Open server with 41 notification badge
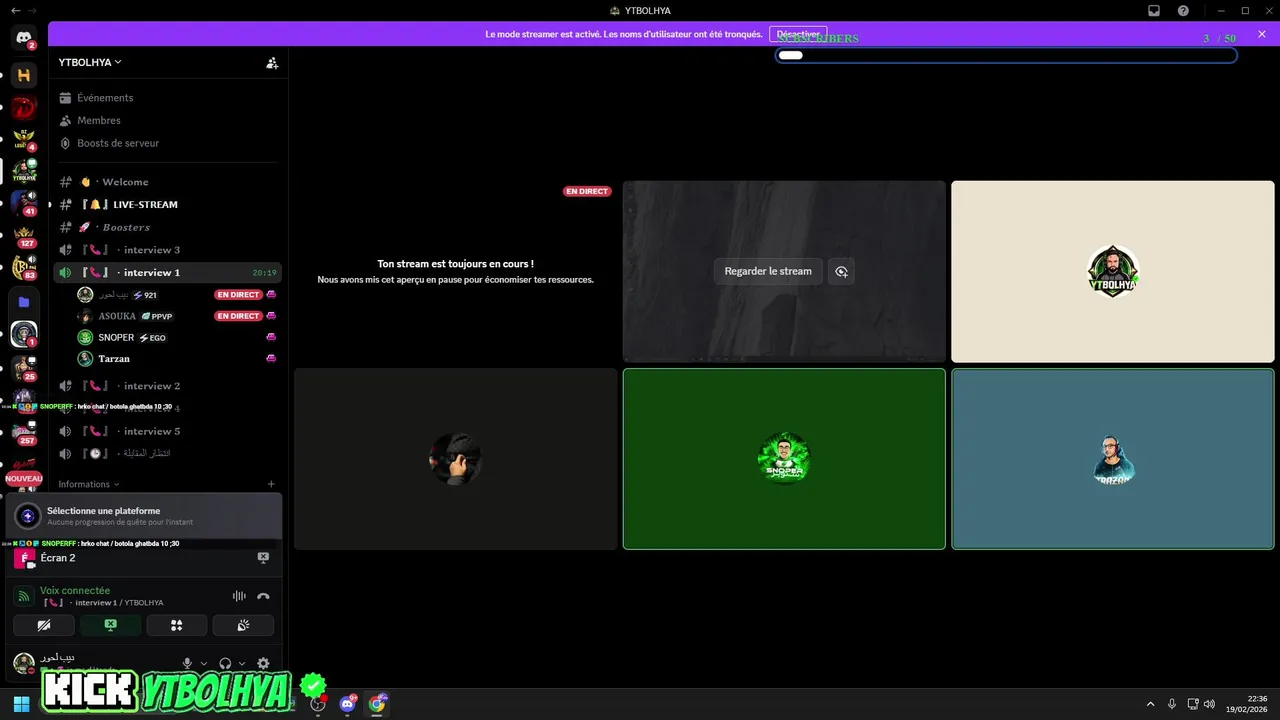The image size is (1280, 720). tap(24, 203)
